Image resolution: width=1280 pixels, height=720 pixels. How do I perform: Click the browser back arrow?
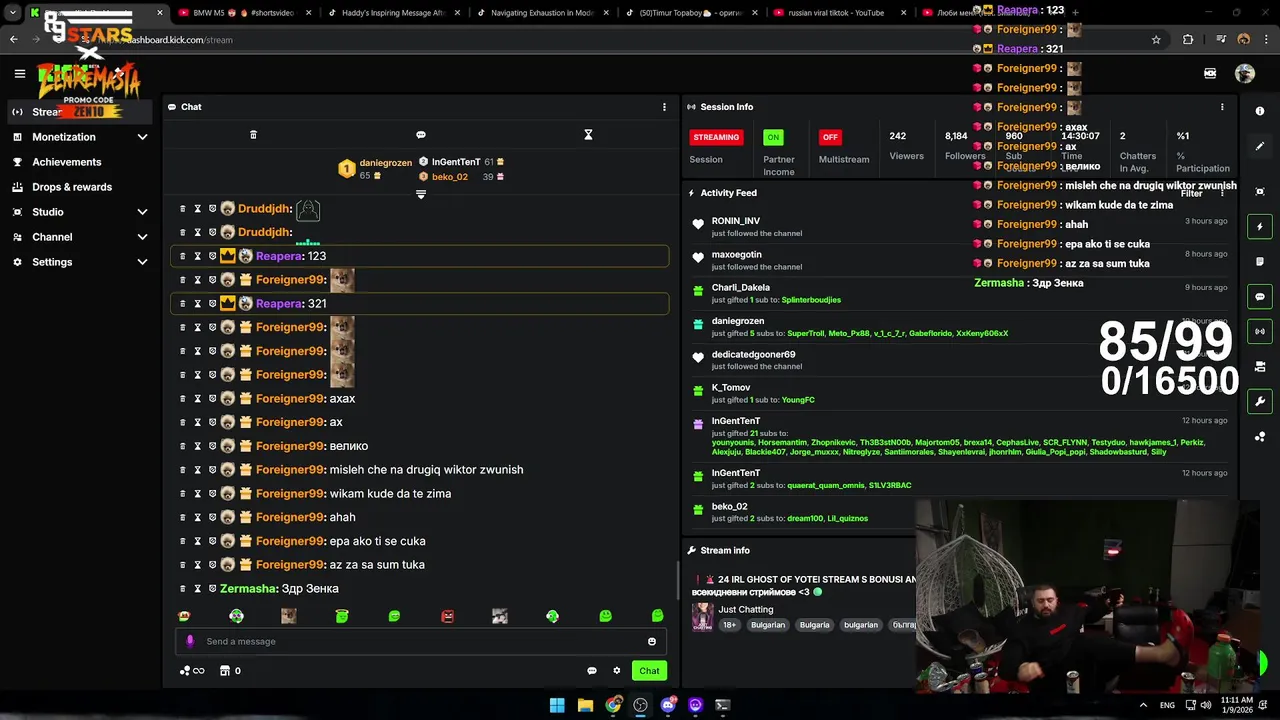(x=13, y=40)
